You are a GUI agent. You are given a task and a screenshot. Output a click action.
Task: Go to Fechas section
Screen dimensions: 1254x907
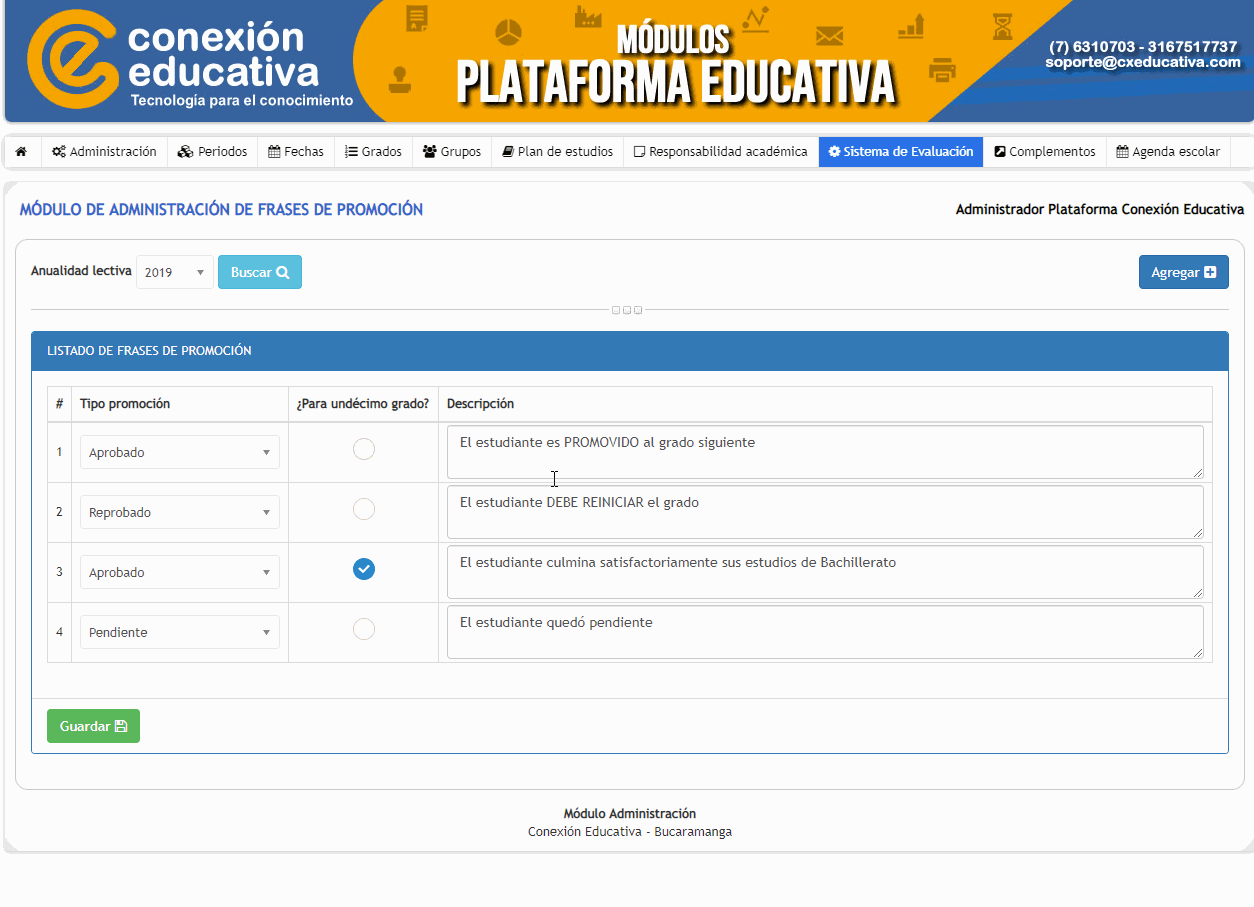[x=296, y=152]
